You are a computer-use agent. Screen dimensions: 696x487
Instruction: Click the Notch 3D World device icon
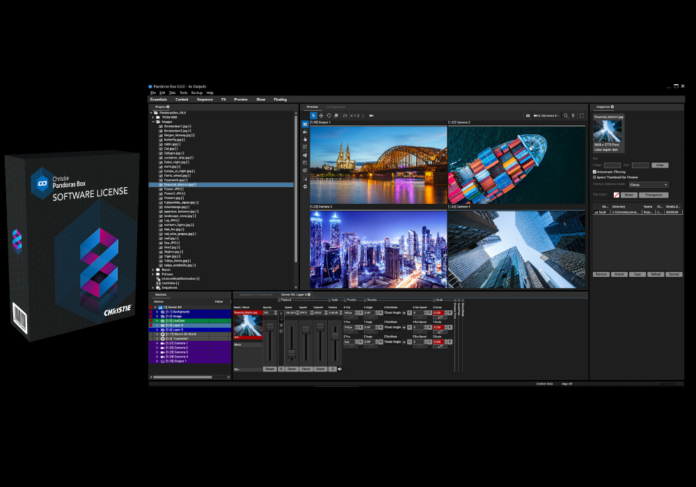coord(162,334)
